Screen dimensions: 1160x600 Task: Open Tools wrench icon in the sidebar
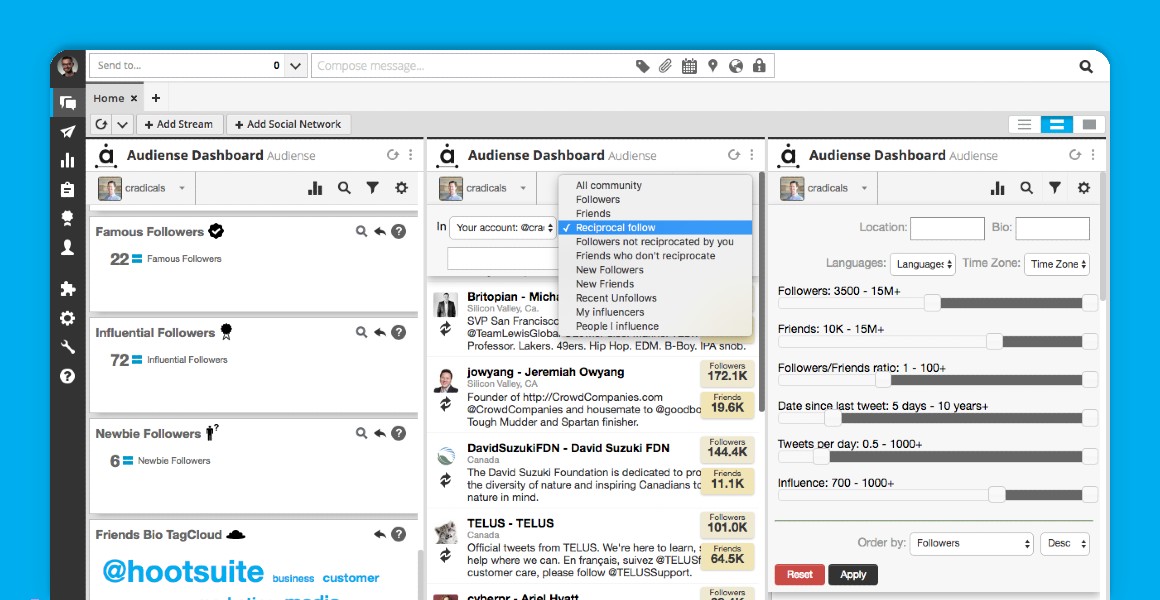(67, 347)
